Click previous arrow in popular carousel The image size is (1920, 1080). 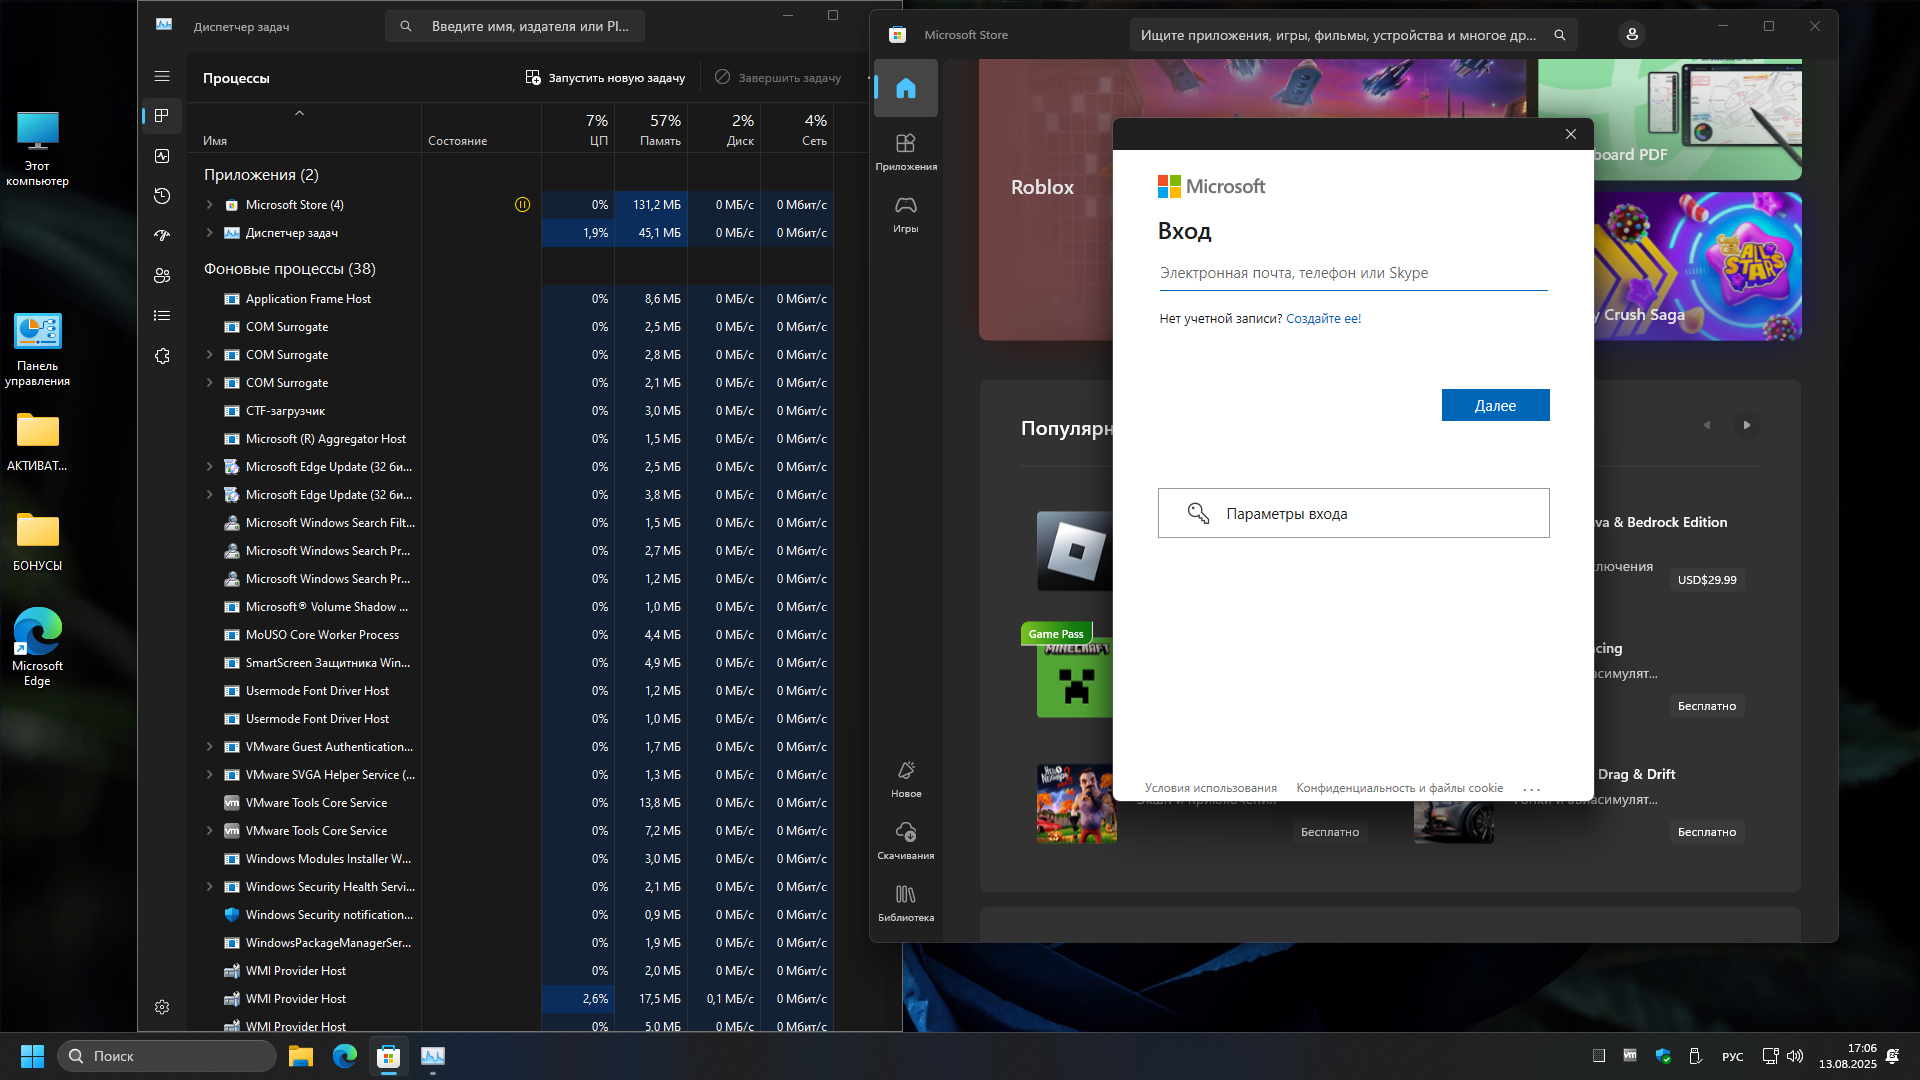click(x=1707, y=425)
